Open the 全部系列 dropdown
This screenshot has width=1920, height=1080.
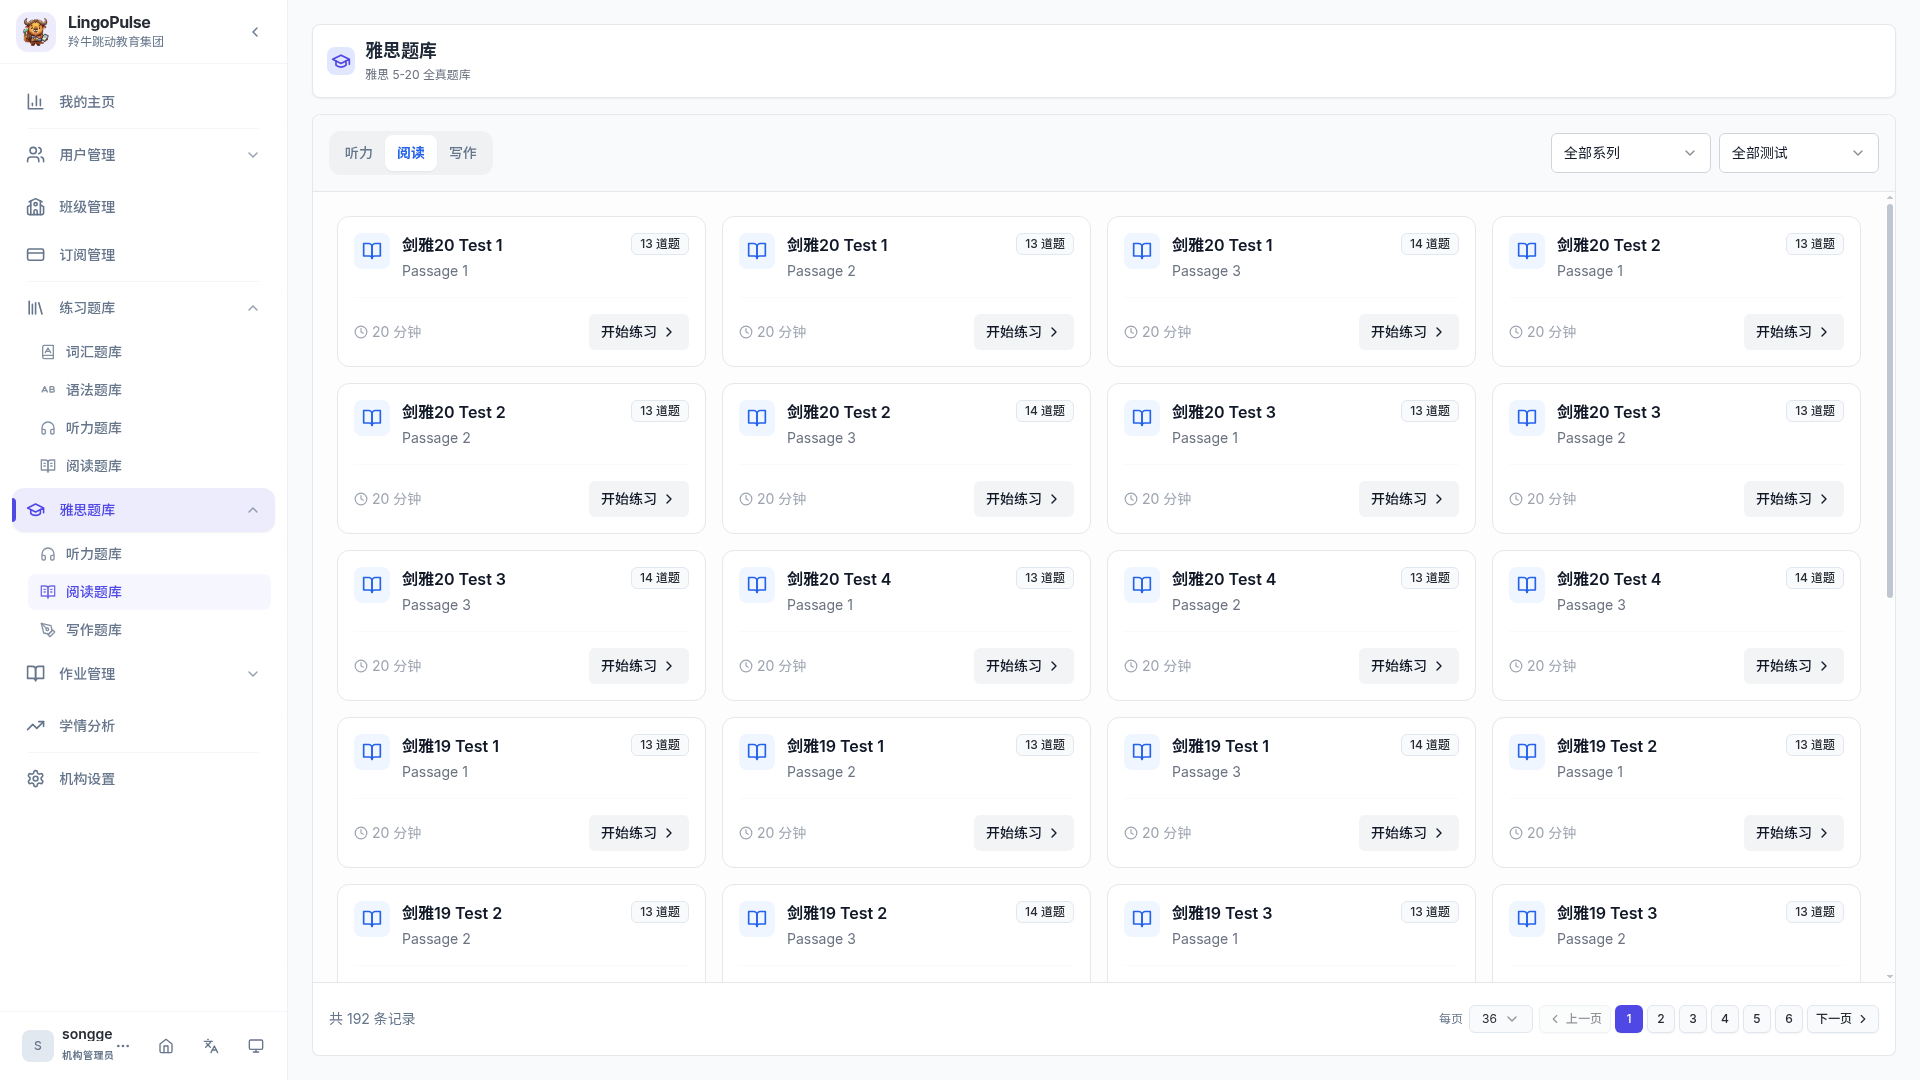tap(1630, 153)
